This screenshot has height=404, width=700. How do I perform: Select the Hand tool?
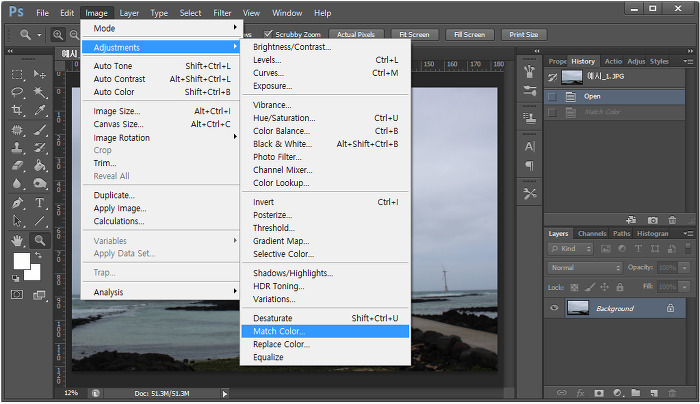(17, 241)
